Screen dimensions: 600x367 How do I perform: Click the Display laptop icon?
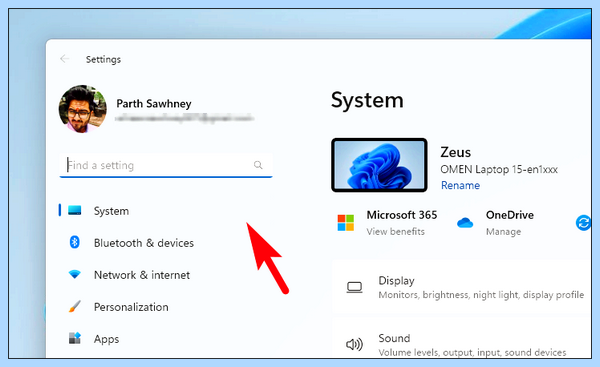(354, 287)
